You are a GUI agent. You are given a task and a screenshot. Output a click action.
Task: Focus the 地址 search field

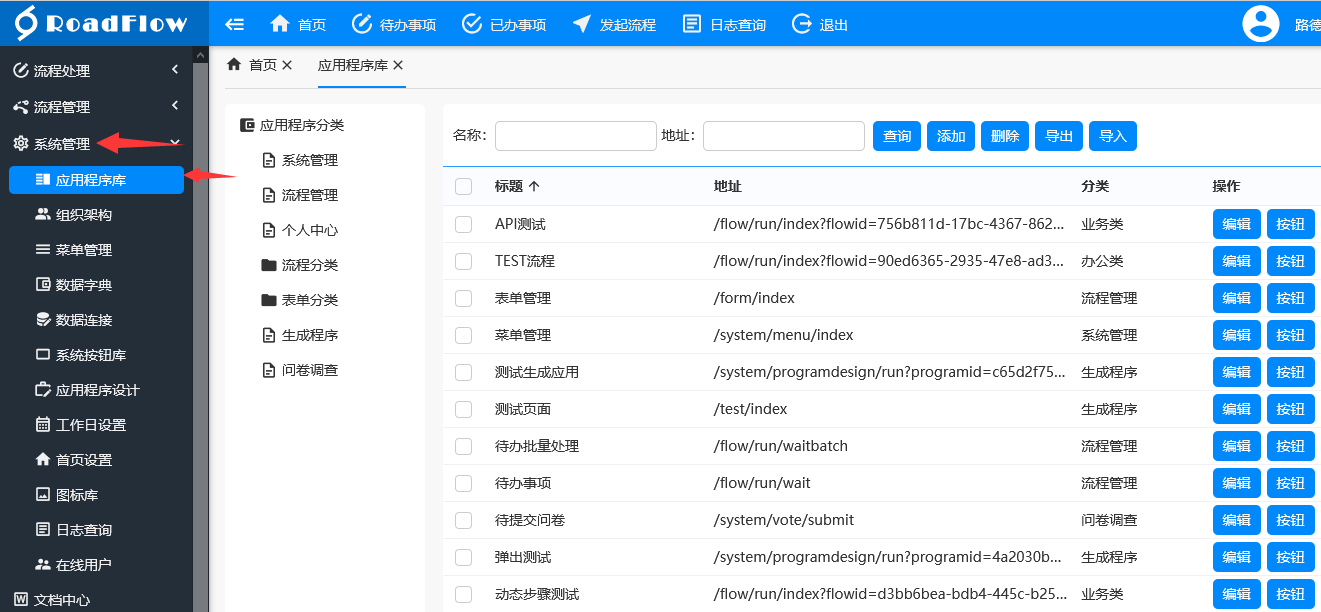pyautogui.click(x=784, y=136)
